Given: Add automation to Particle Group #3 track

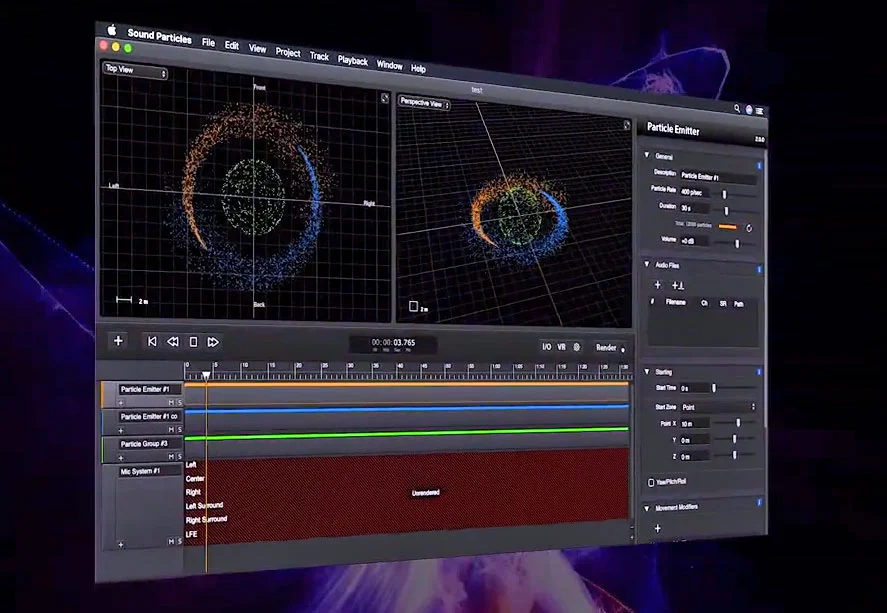Looking at the screenshot, I should 121,457.
